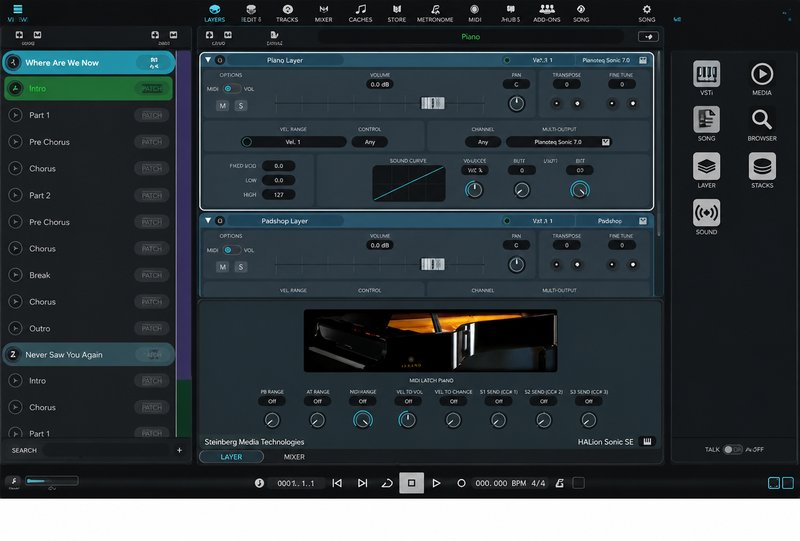Viewport: 800px width, 541px height.
Task: Toggle the MIDI/VOL switch in Piano Layer
Action: [231, 89]
